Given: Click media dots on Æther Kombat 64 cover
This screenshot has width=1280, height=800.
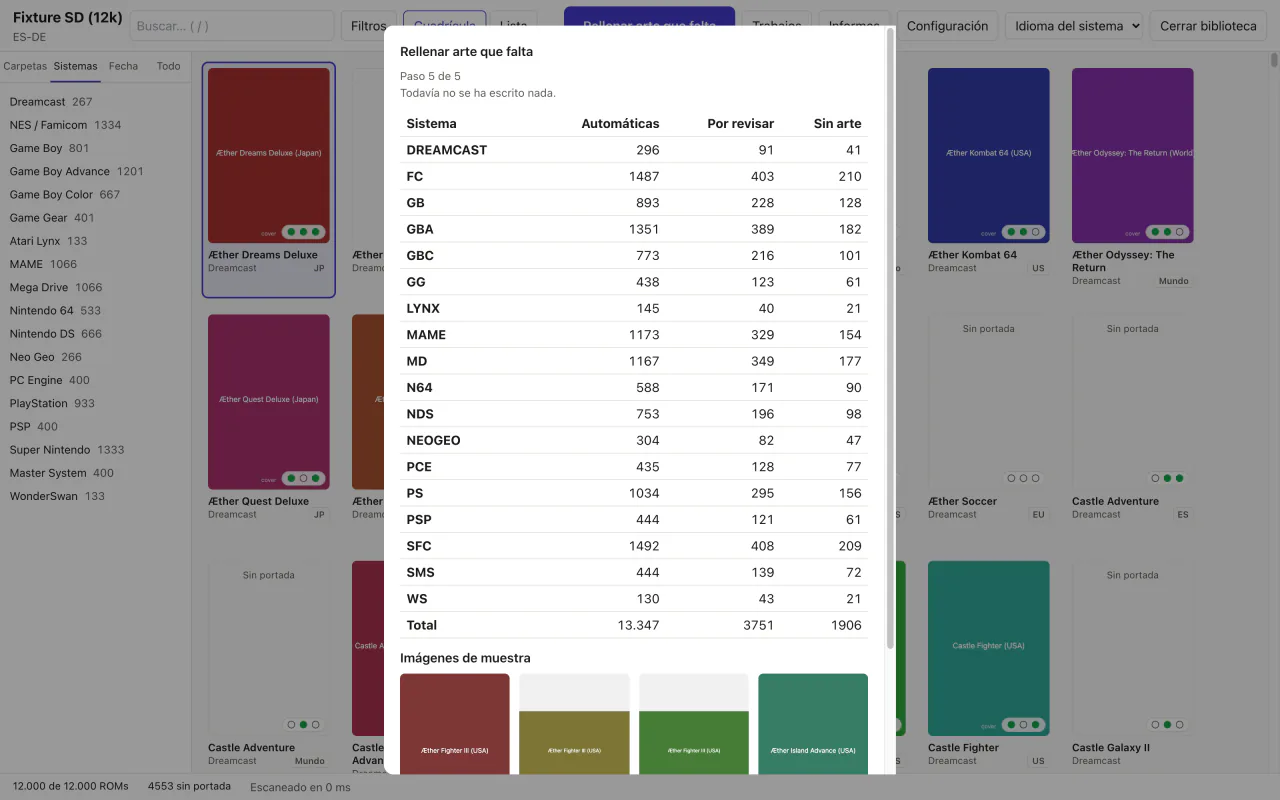Looking at the screenshot, I should 1023,232.
